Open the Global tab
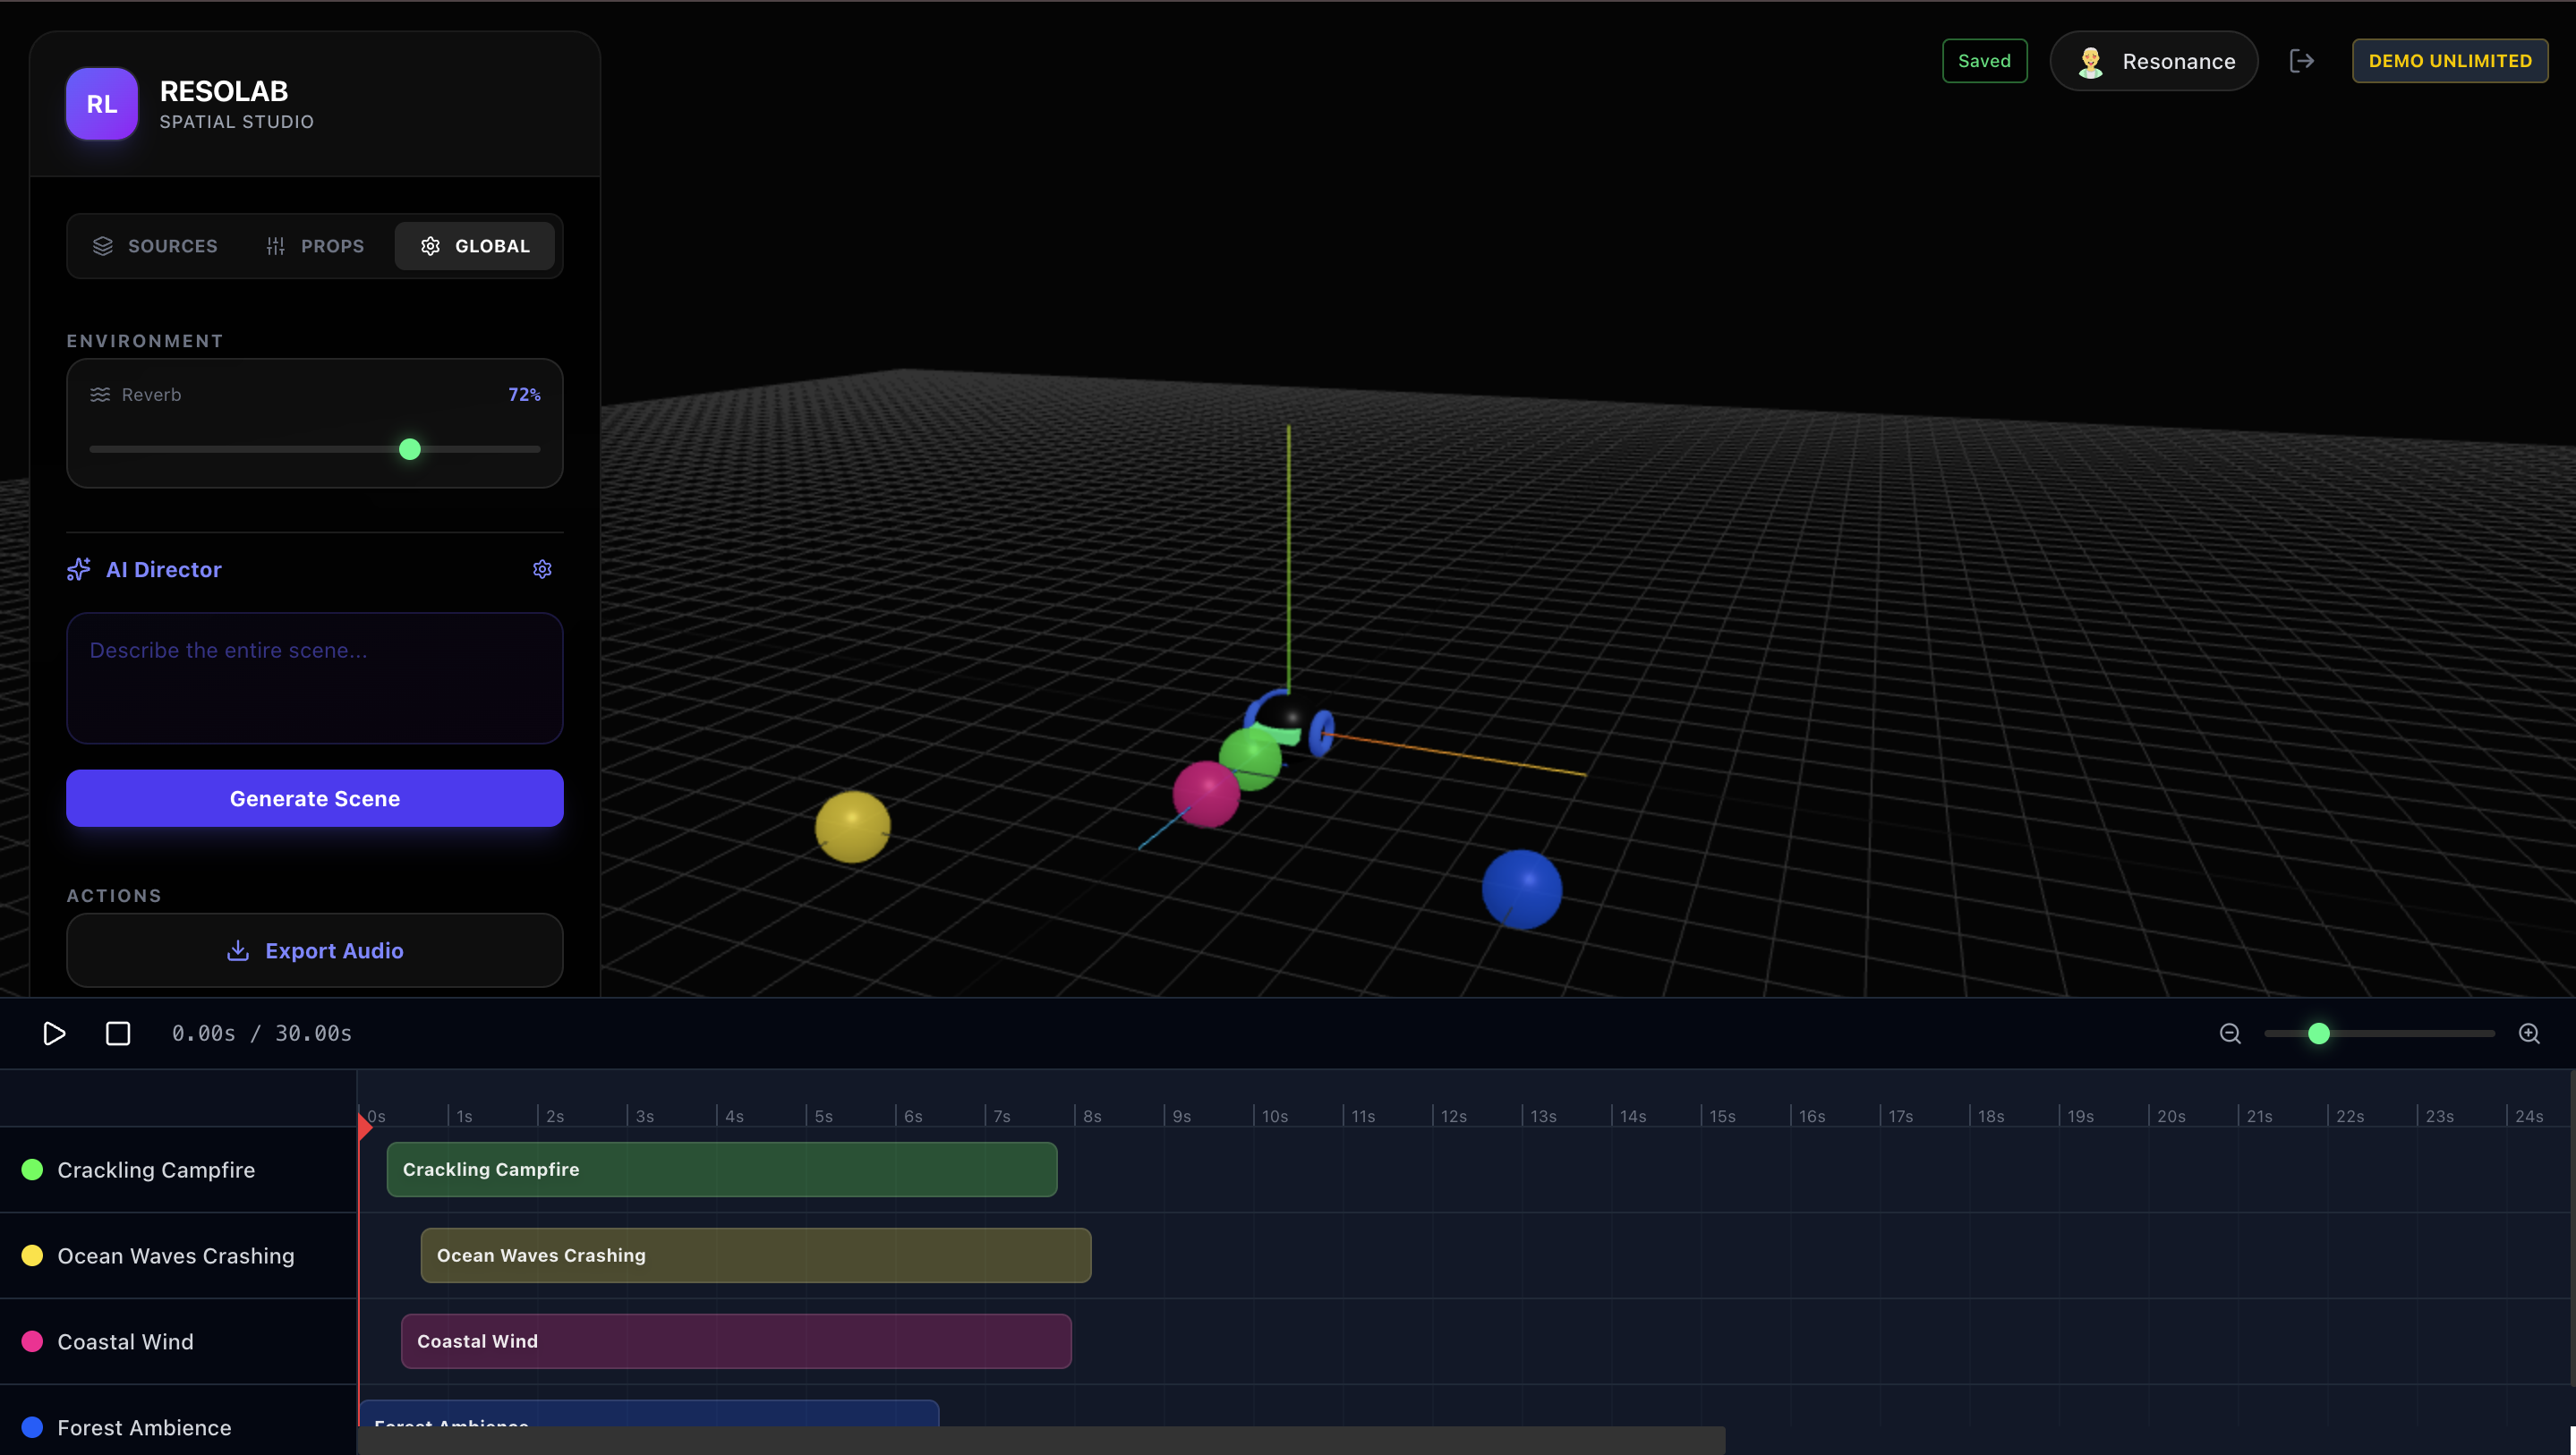Image resolution: width=2576 pixels, height=1455 pixels. click(x=475, y=246)
